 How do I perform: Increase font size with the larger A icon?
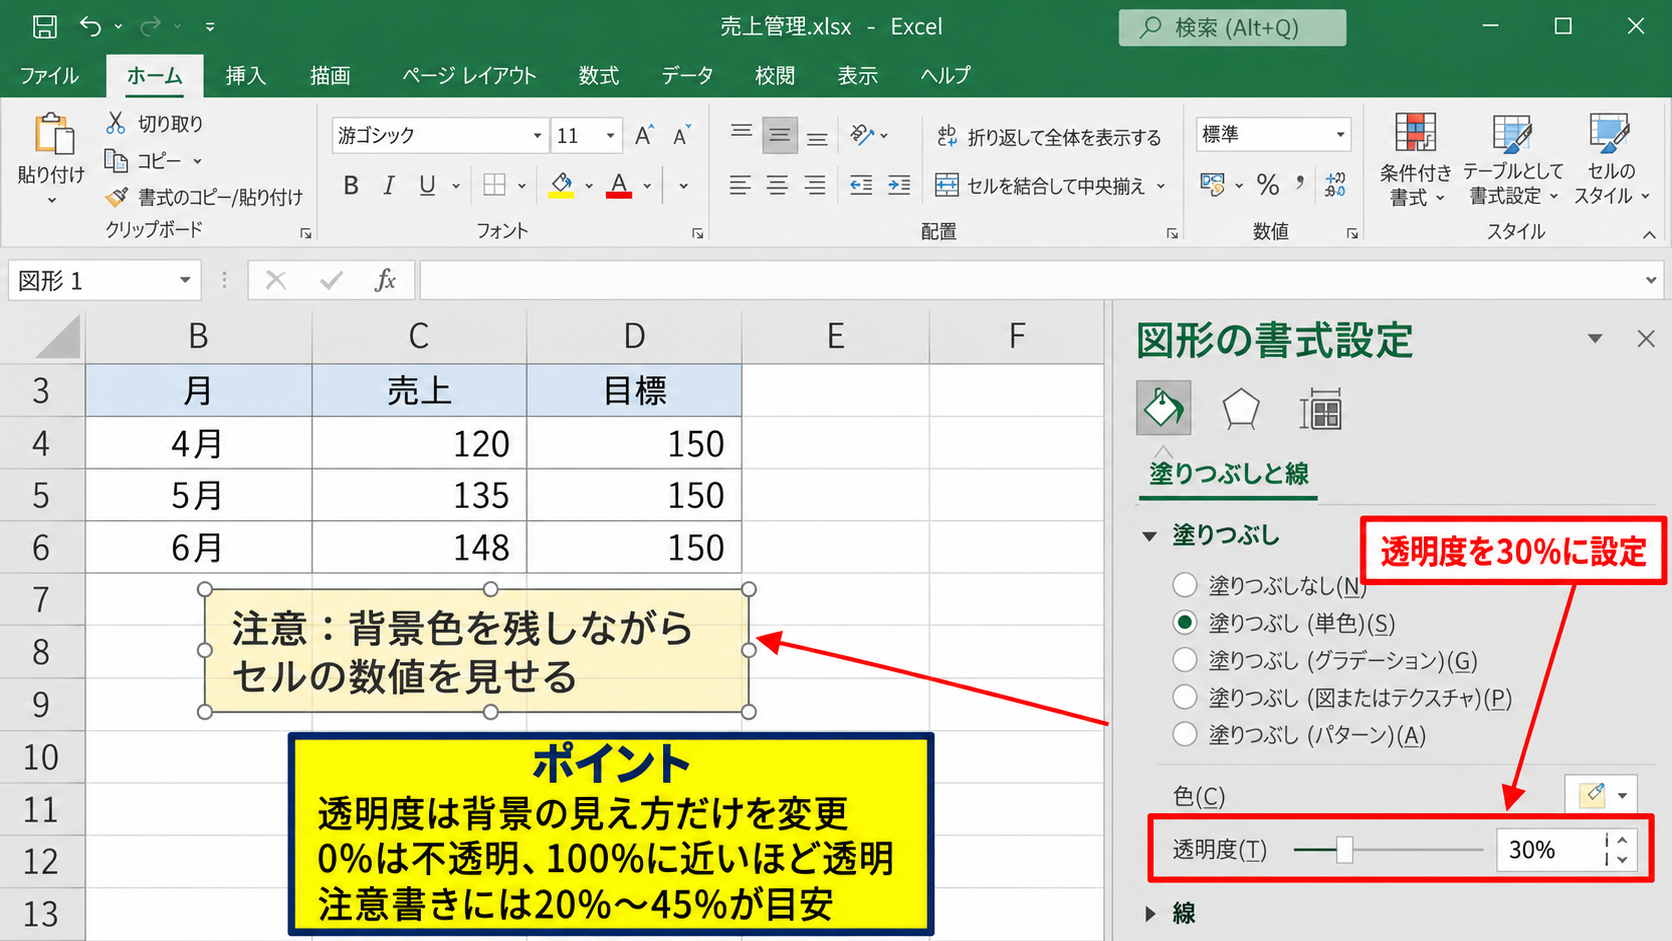pyautogui.click(x=644, y=135)
